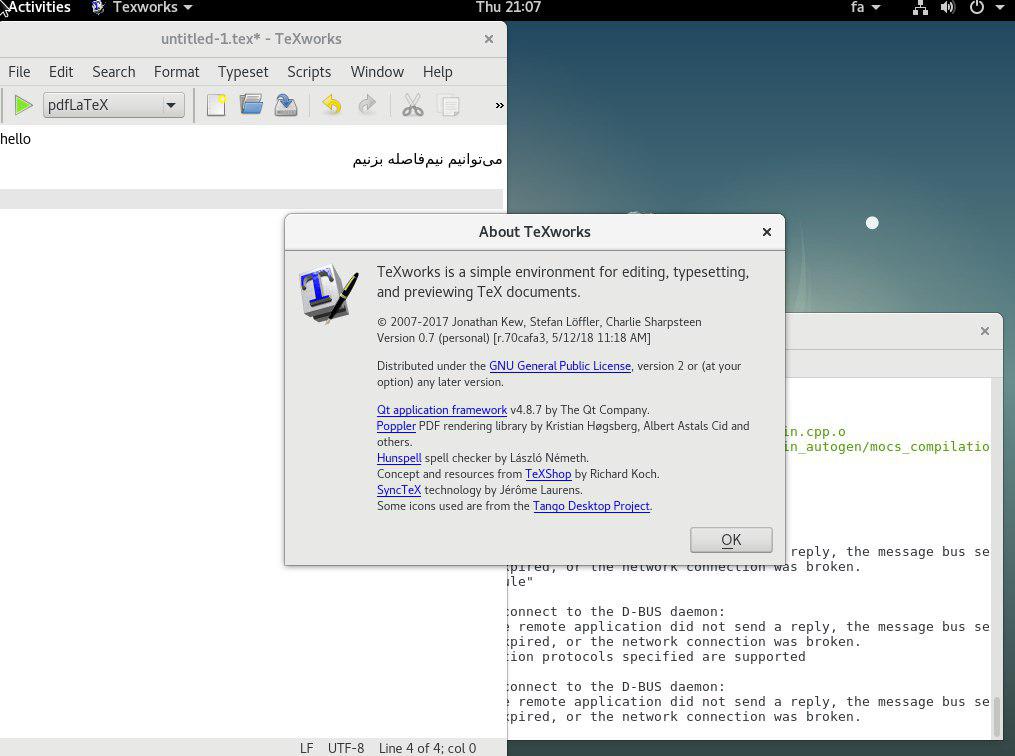The width and height of the screenshot is (1015, 756).
Task: Open the Poppler link
Action: (x=396, y=426)
